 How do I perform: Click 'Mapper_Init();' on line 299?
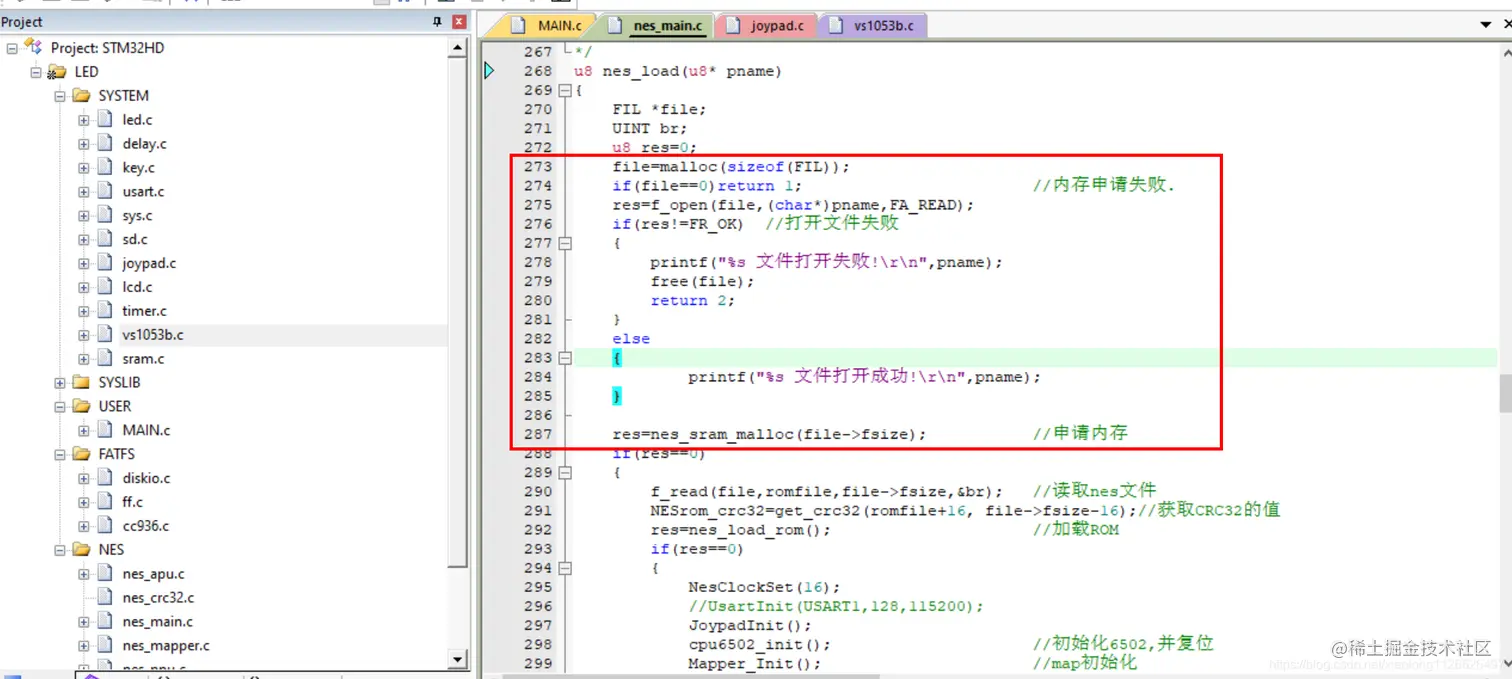tap(755, 663)
